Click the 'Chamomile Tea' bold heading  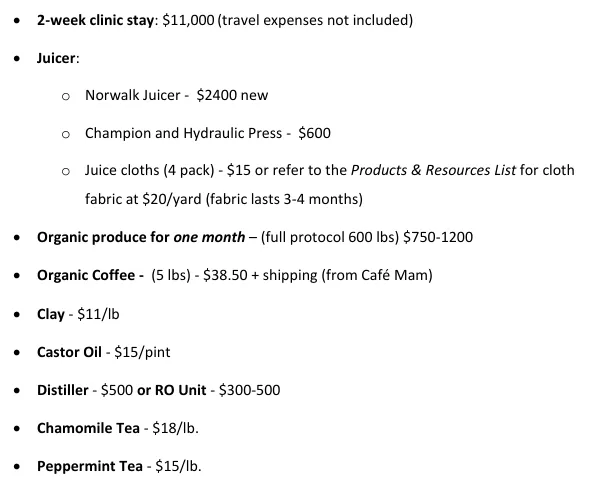click(x=88, y=428)
